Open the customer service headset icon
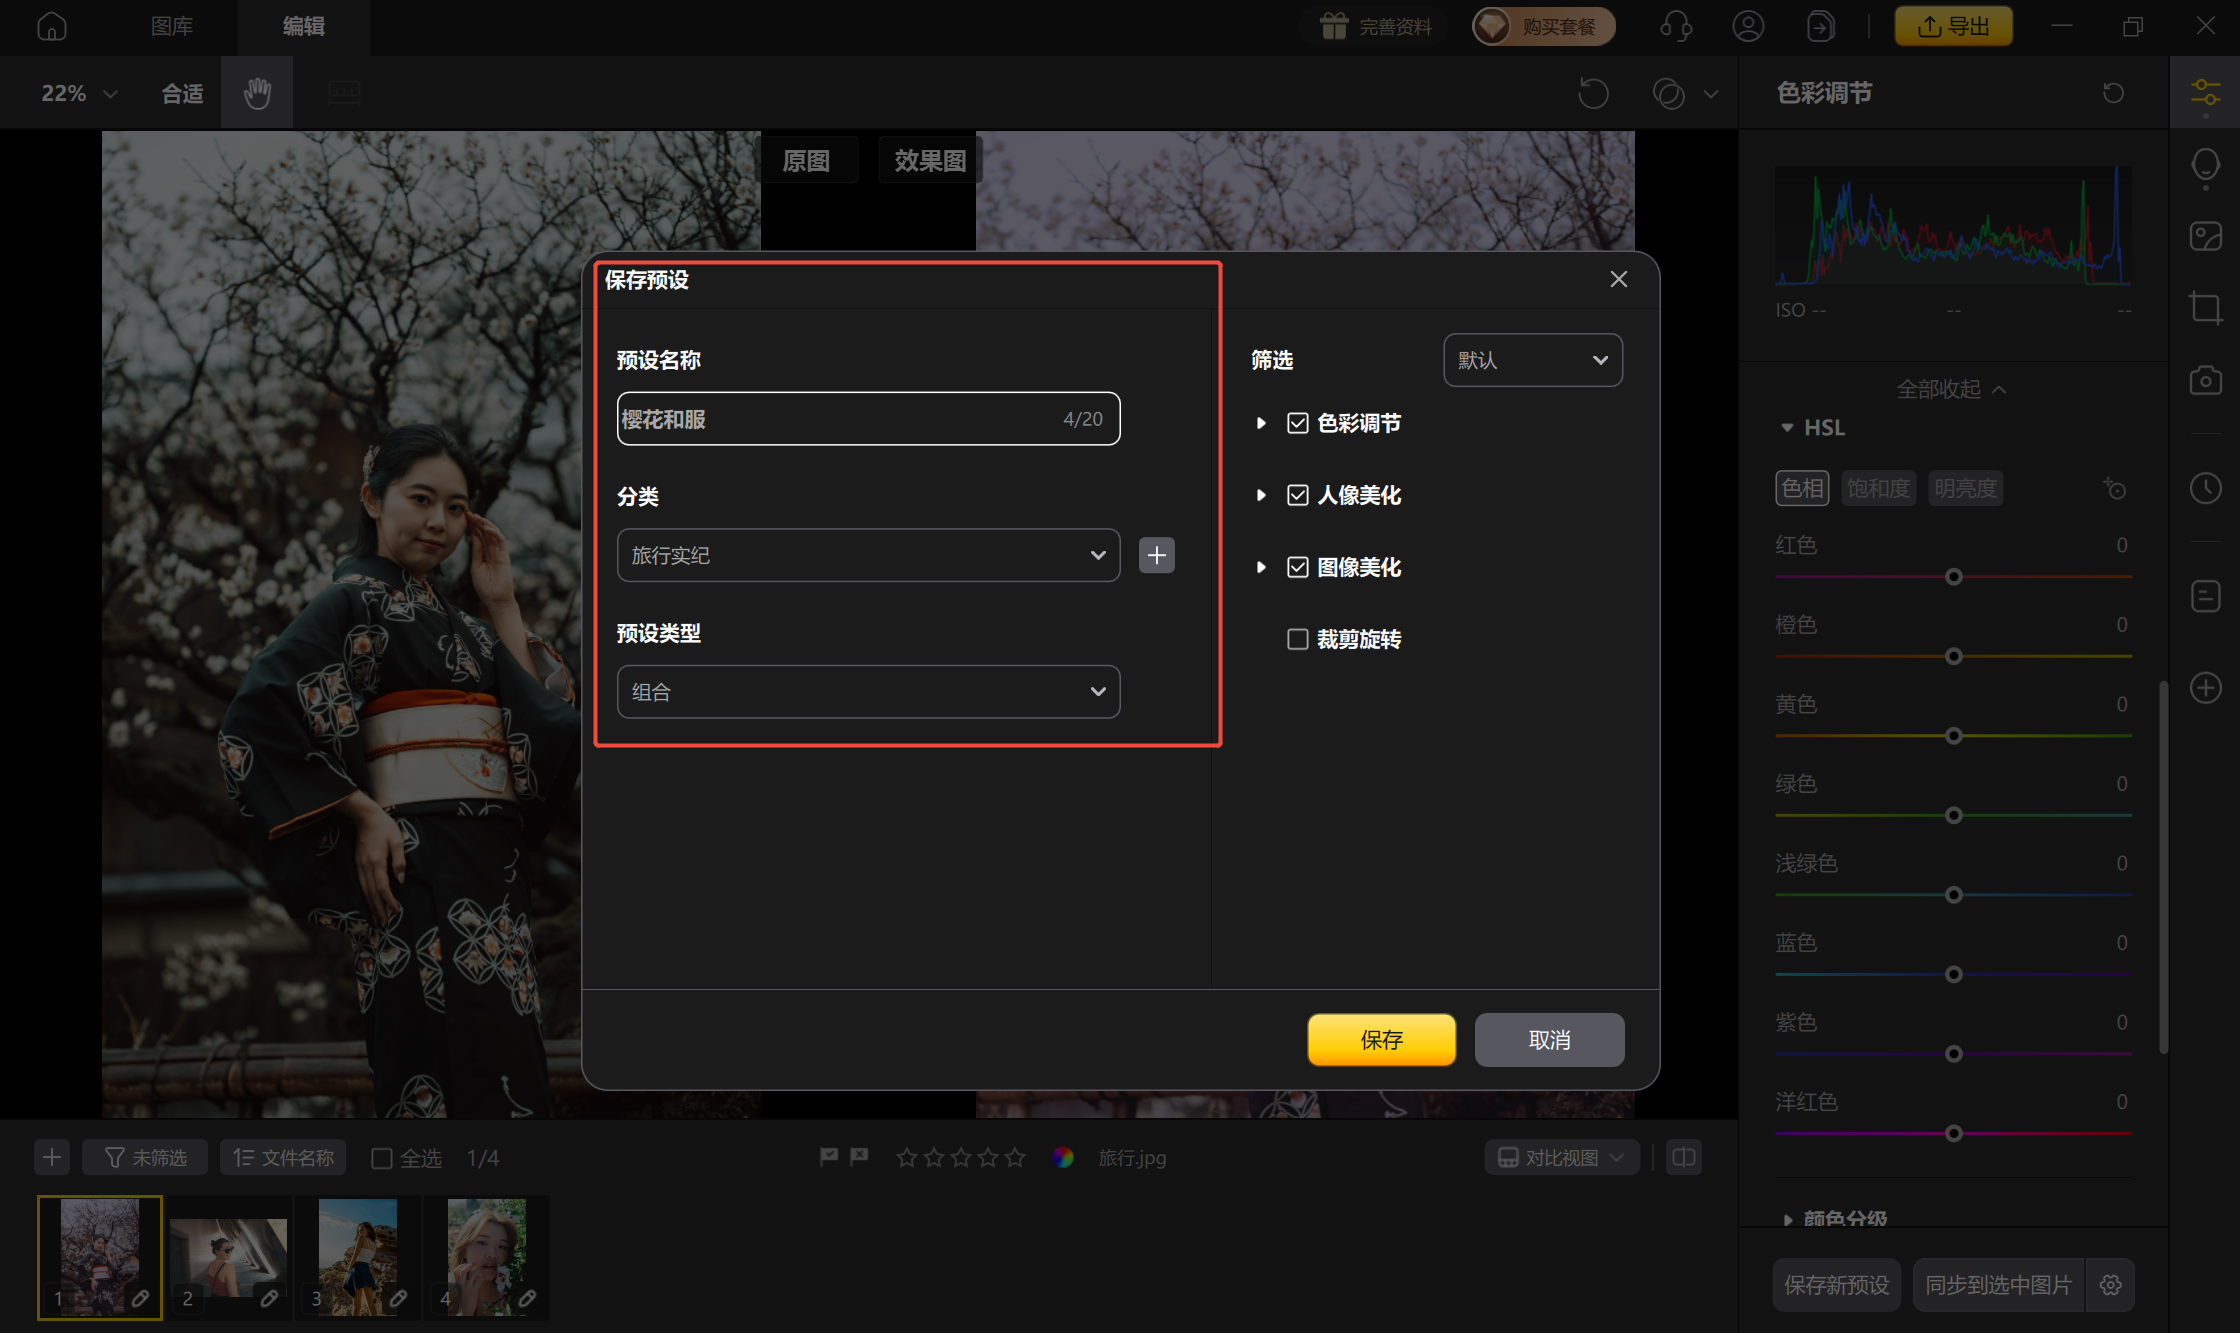This screenshot has height=1333, width=2240. coord(1676,26)
